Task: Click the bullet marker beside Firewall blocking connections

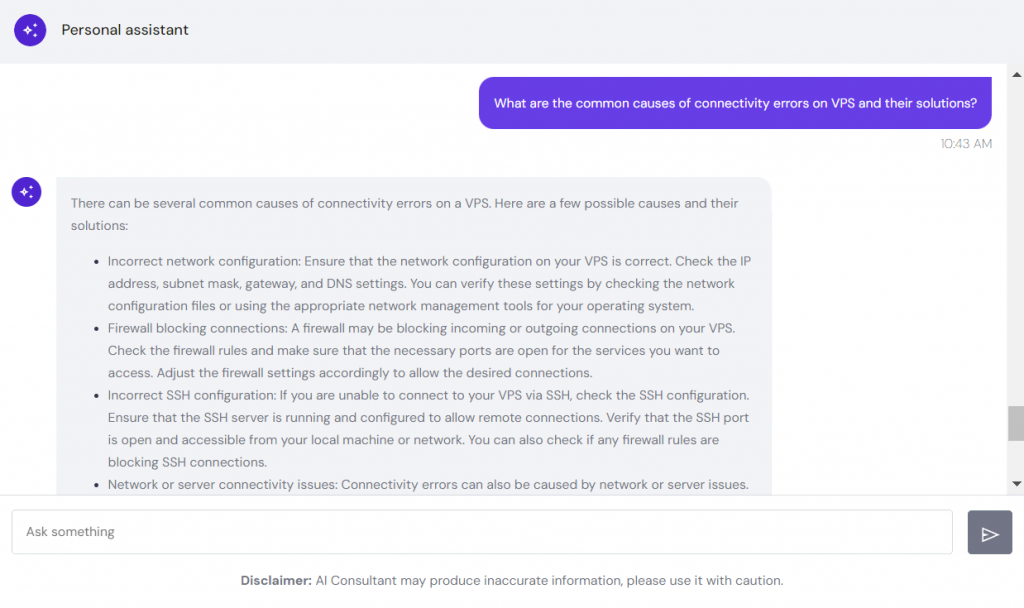Action: [97, 328]
